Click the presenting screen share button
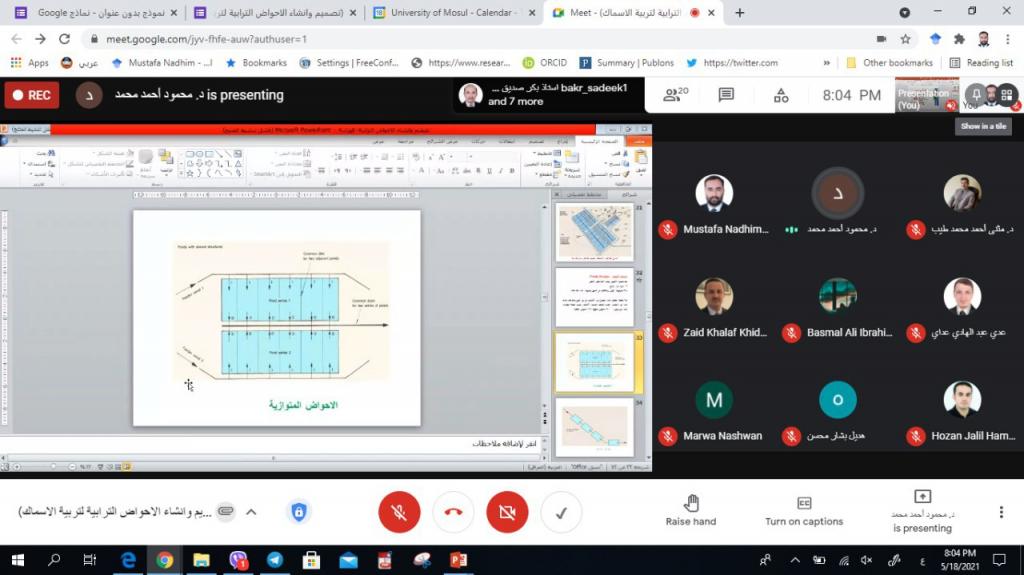1024x575 pixels. click(922, 510)
